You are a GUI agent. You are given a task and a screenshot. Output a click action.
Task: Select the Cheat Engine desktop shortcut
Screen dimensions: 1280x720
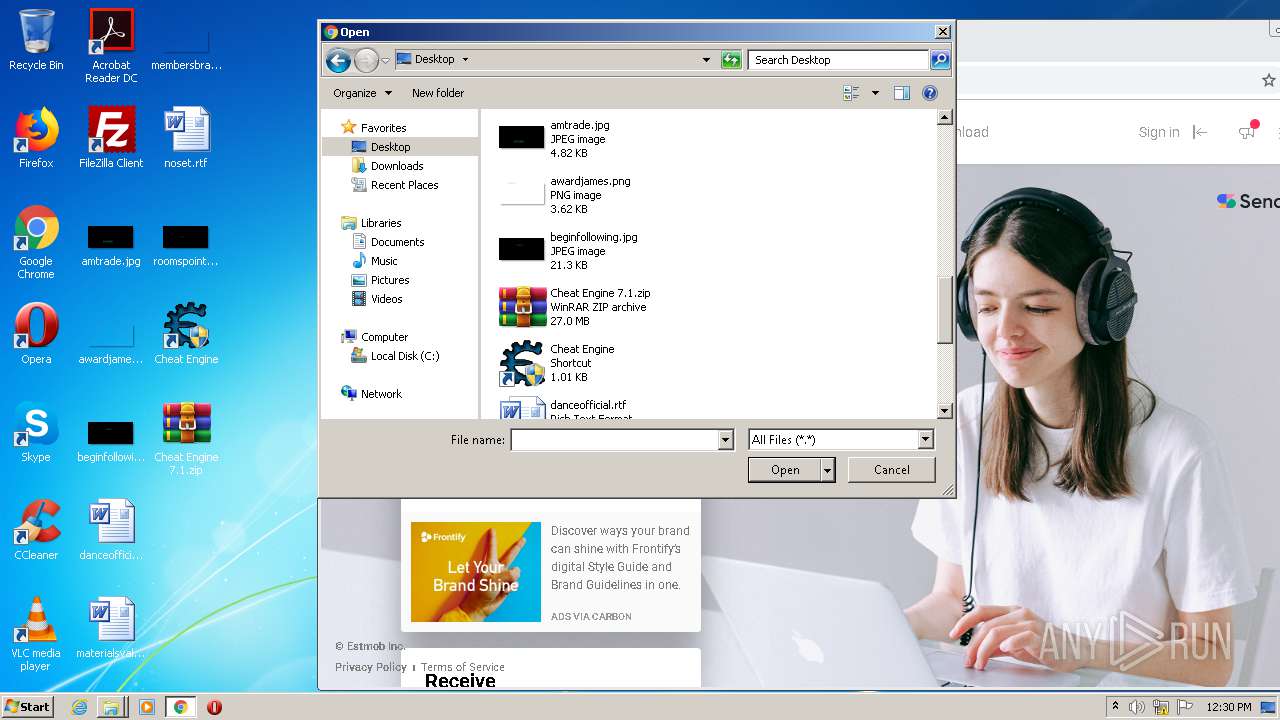pyautogui.click(x=186, y=334)
